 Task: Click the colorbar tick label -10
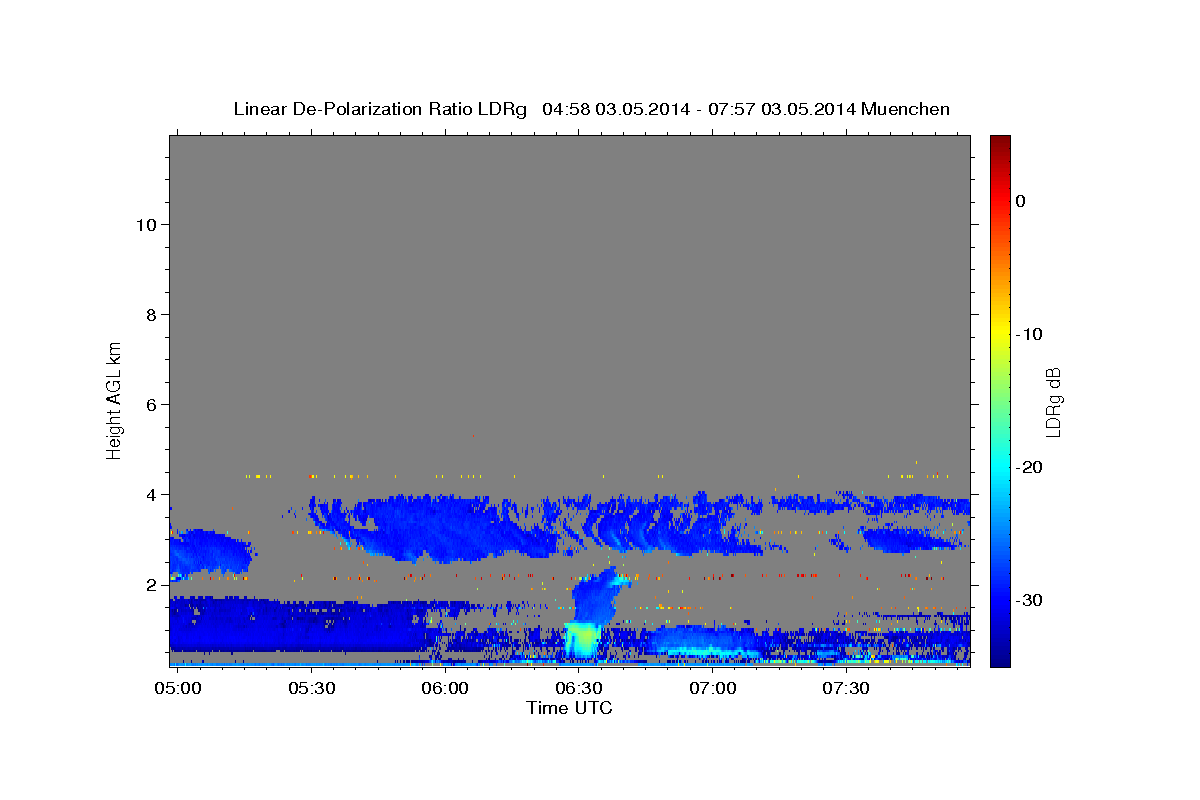click(1029, 334)
